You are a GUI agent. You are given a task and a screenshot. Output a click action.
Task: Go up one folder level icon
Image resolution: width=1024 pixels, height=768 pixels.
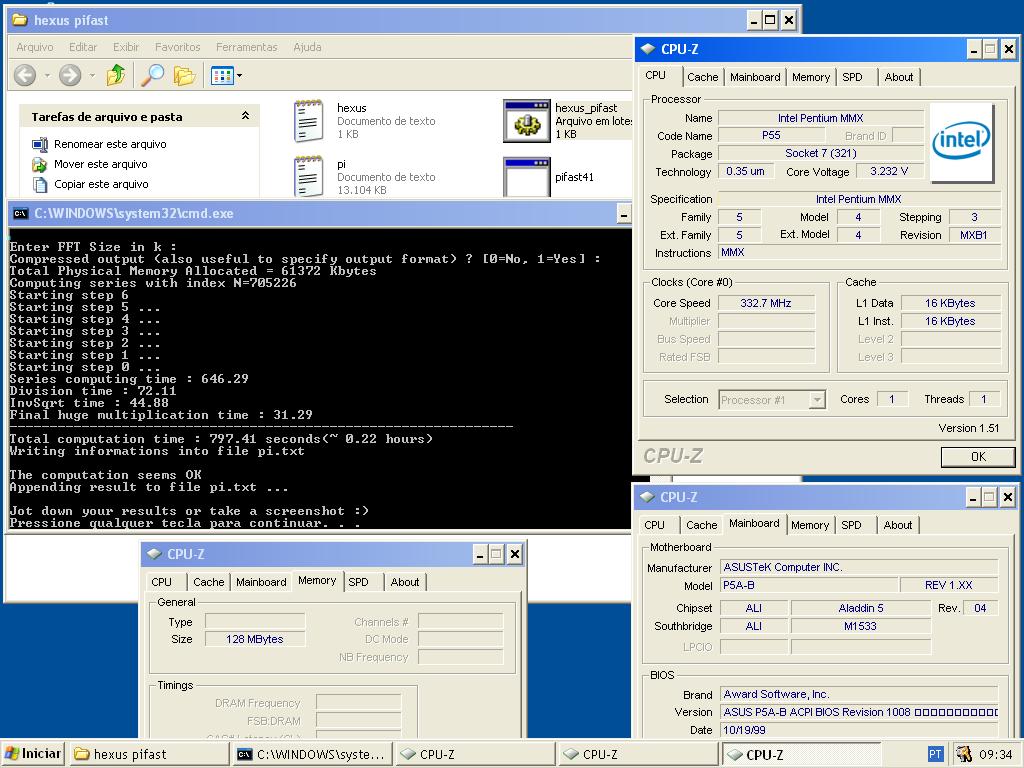116,75
